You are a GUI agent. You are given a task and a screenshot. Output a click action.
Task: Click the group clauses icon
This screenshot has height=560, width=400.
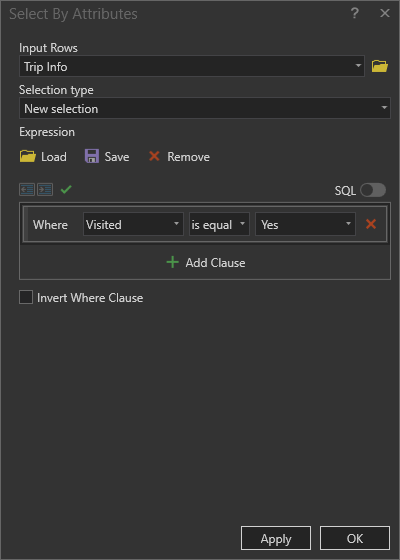click(45, 189)
